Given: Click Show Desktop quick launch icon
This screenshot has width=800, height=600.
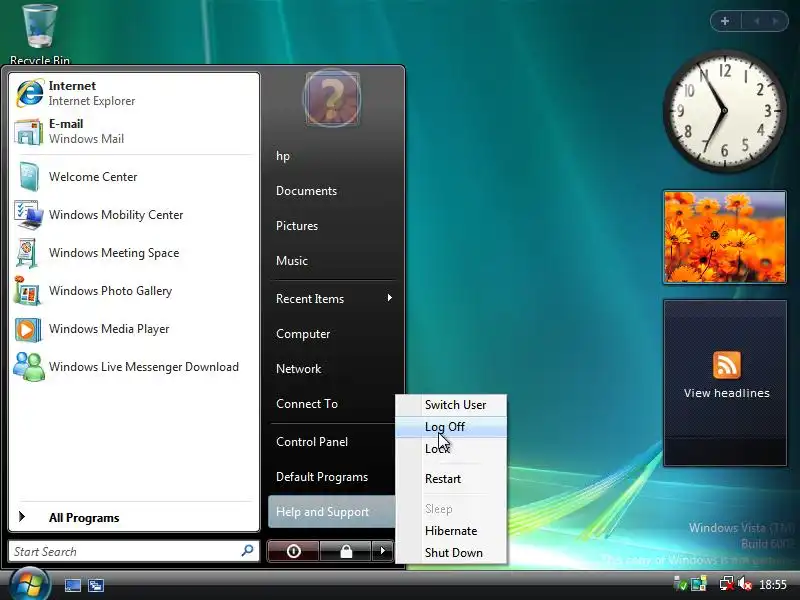Looking at the screenshot, I should [x=72, y=585].
